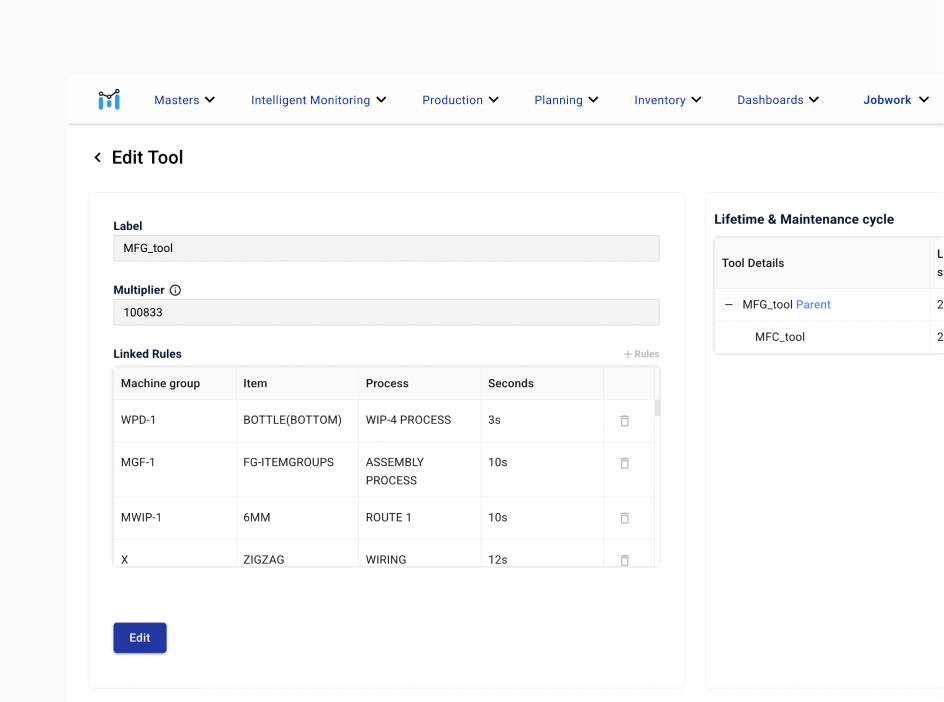Delete the MWIP-1 linked rule
Image resolution: width=944 pixels, height=702 pixels.
click(624, 518)
